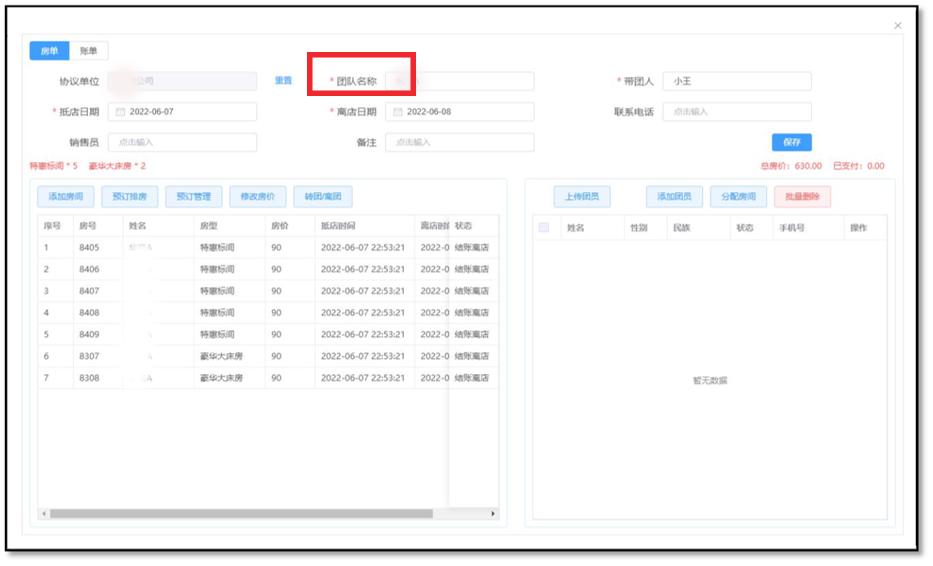Click the 修改房价 button
This screenshot has height=566, width=933.
258,196
